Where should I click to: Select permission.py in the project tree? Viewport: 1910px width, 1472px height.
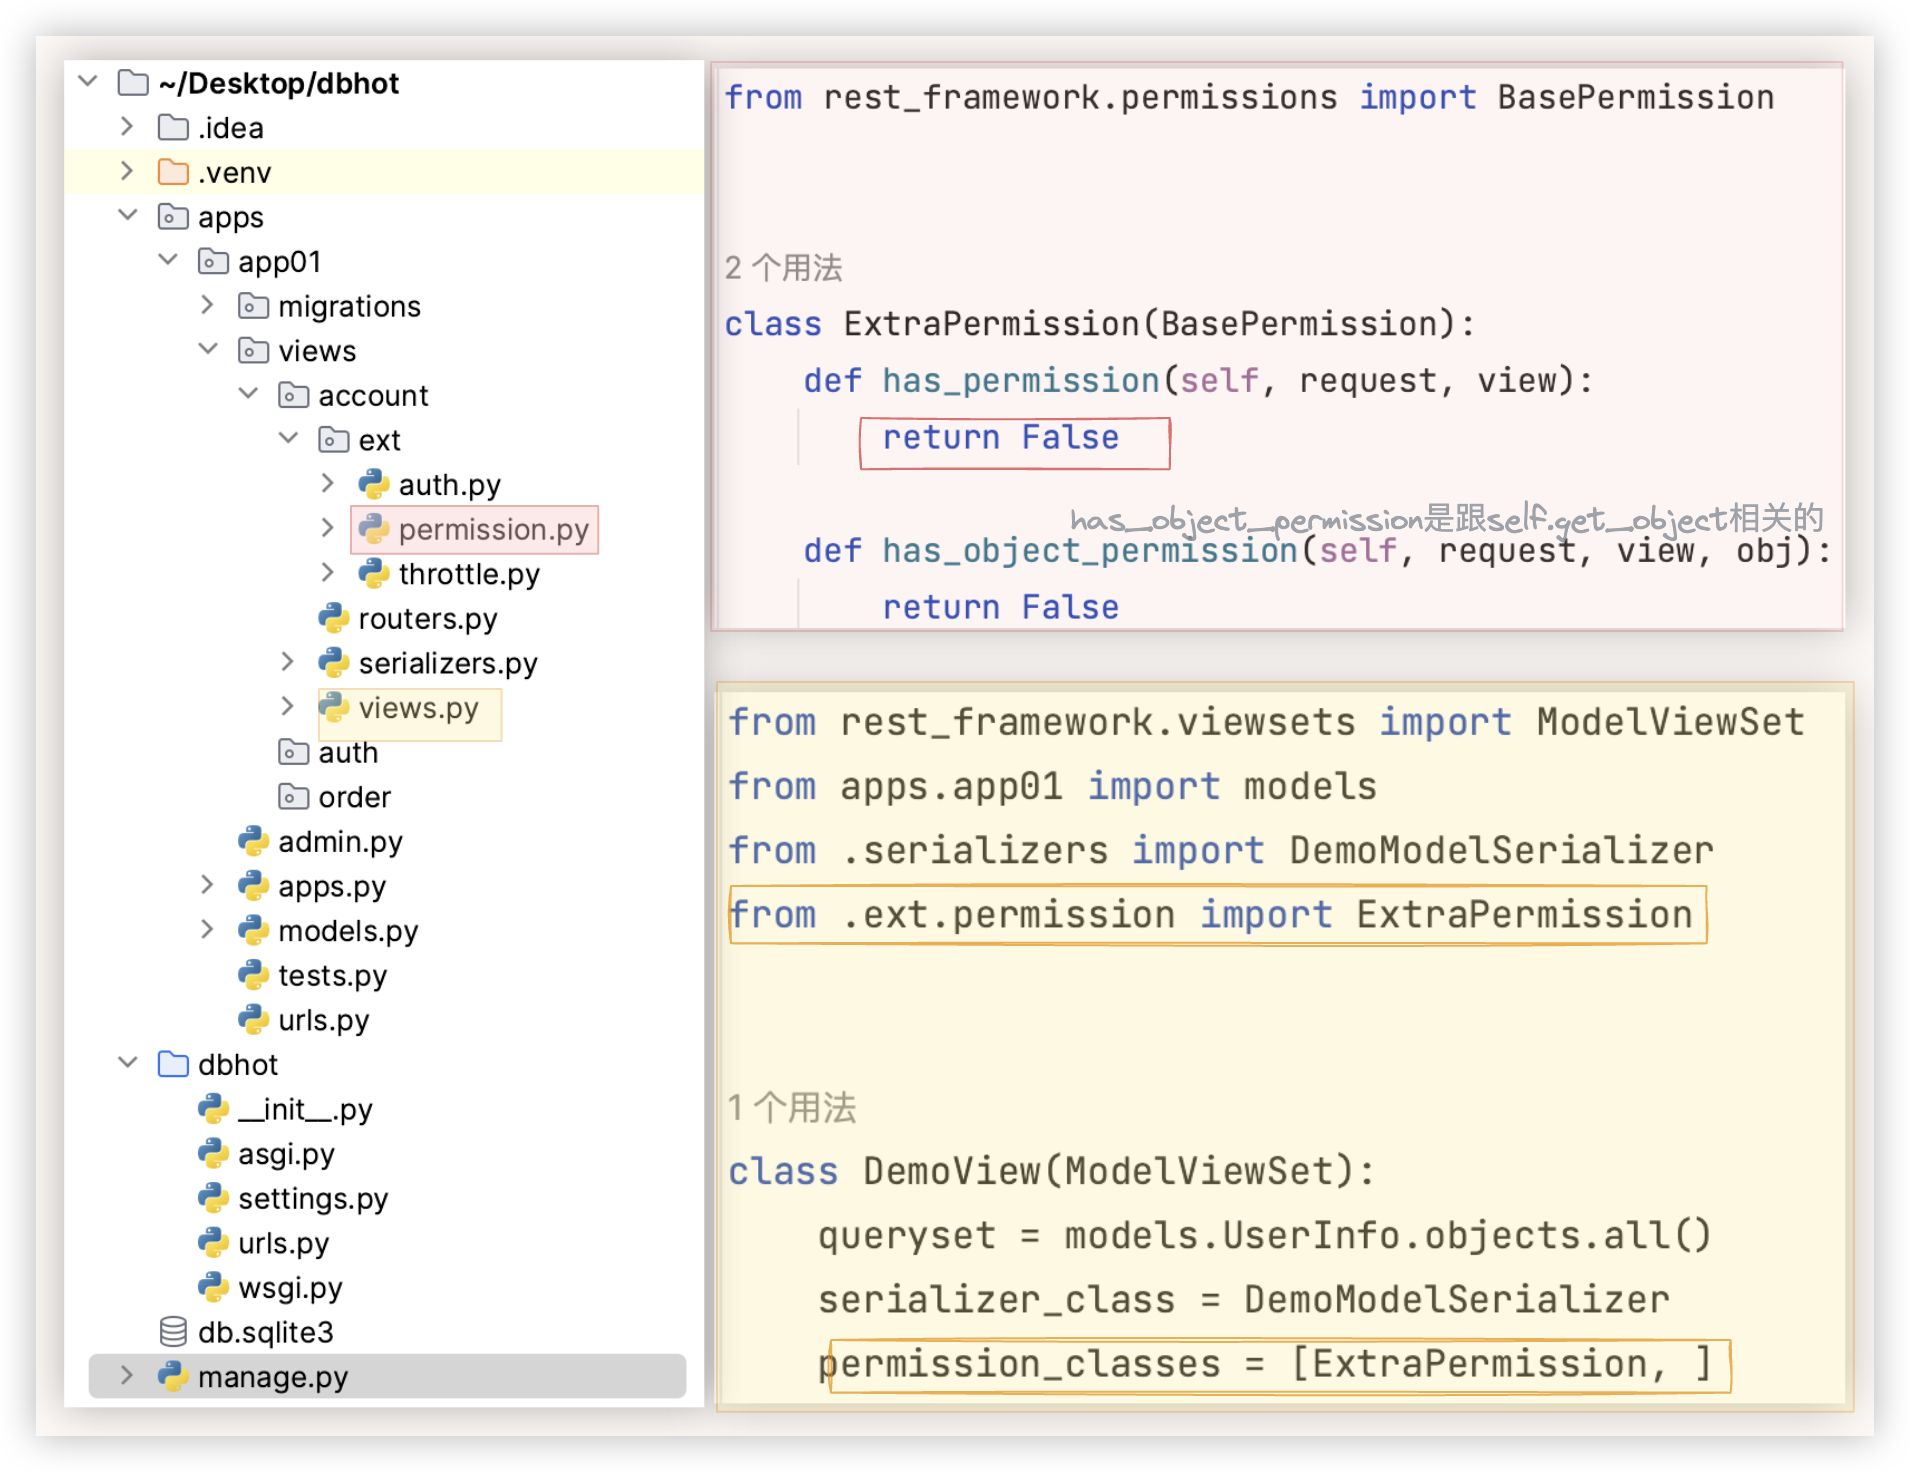pyautogui.click(x=492, y=529)
